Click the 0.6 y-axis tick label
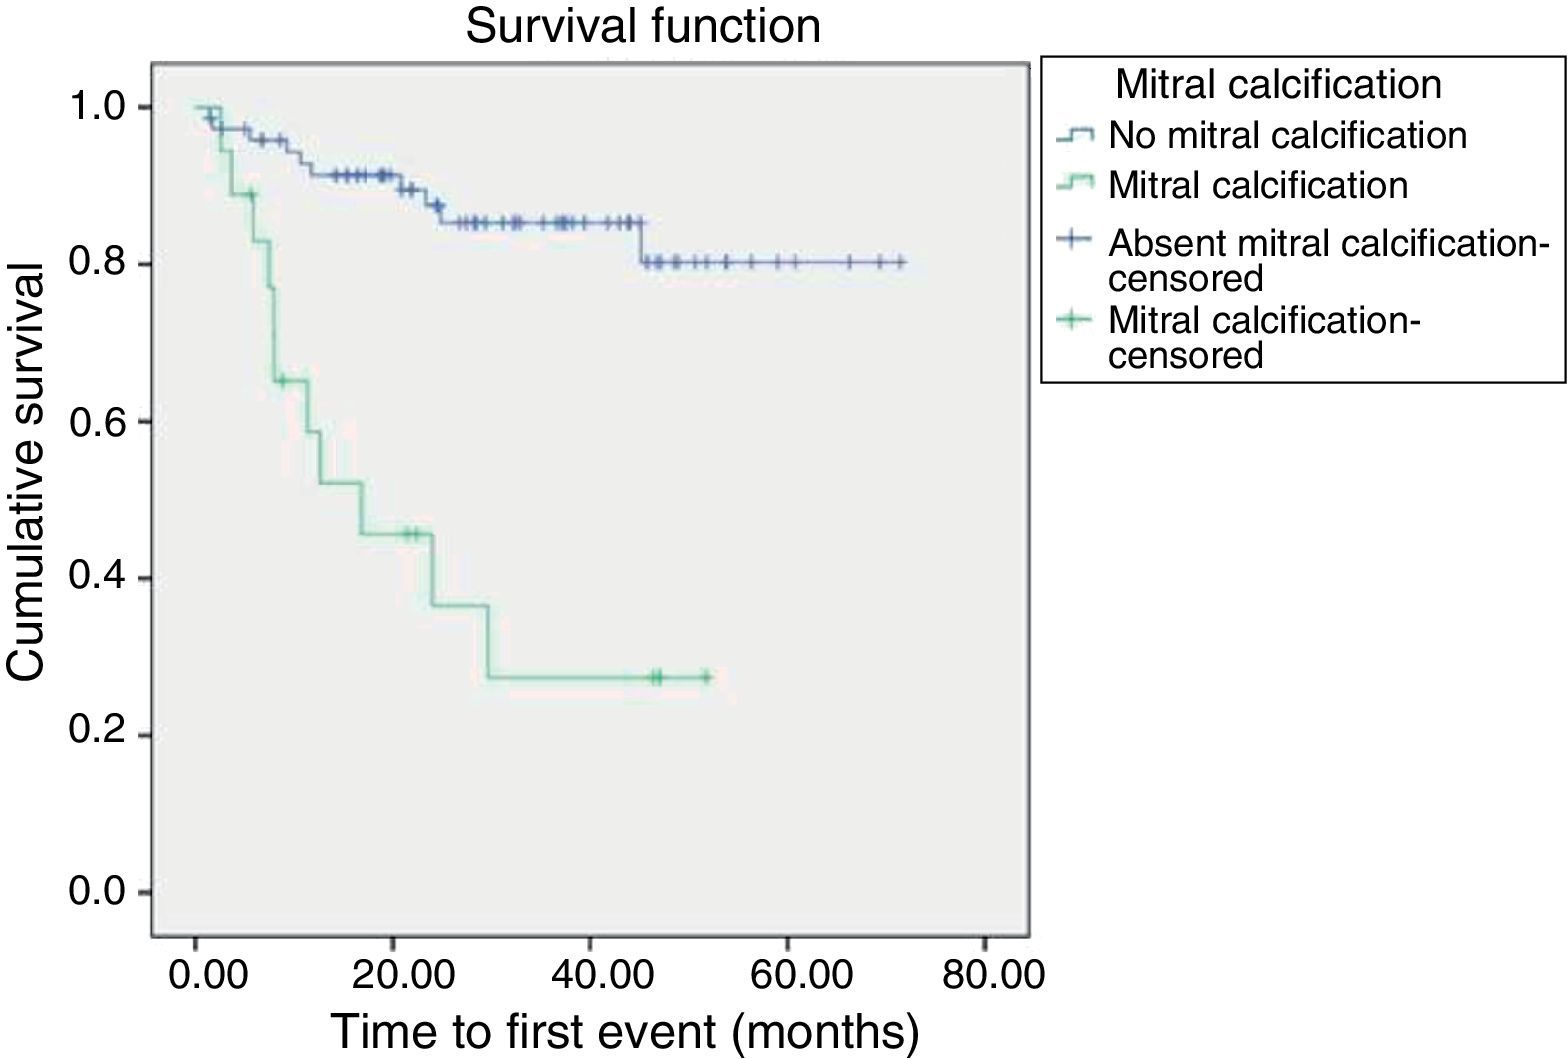 coord(95,421)
